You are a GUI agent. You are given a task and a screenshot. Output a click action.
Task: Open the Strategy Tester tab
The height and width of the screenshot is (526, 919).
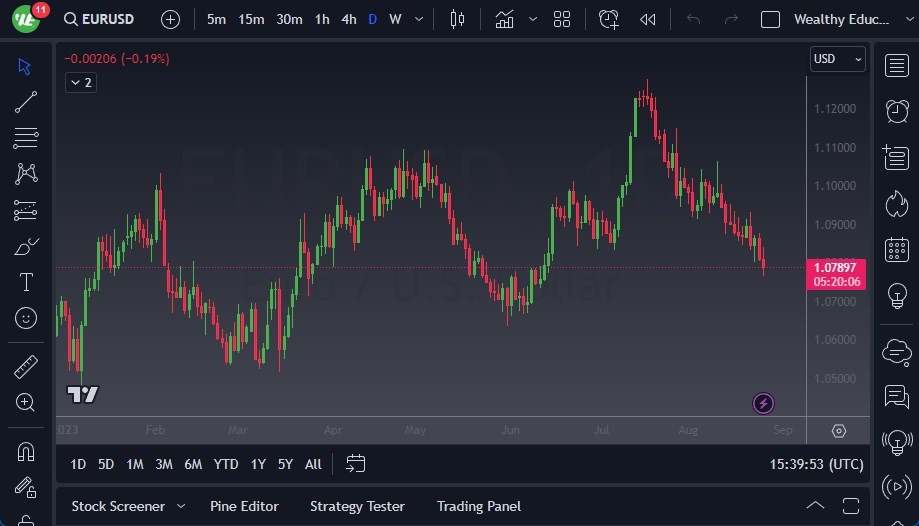(357, 506)
